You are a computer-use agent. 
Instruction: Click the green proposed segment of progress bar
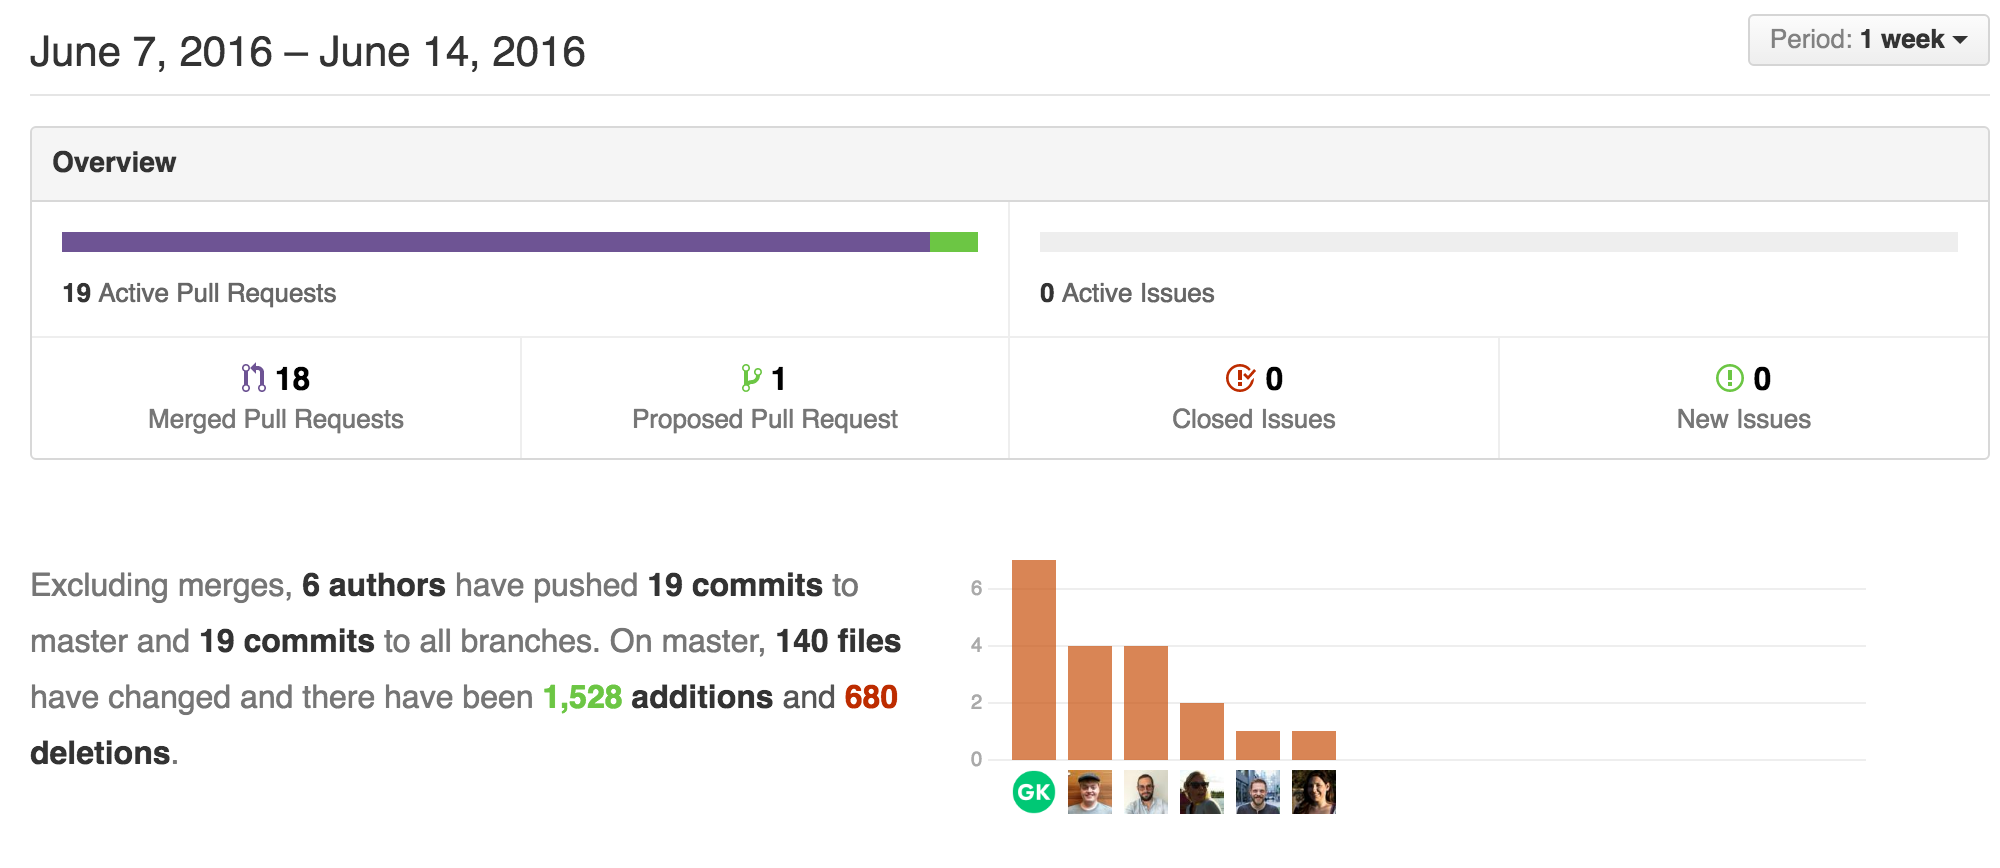(953, 242)
